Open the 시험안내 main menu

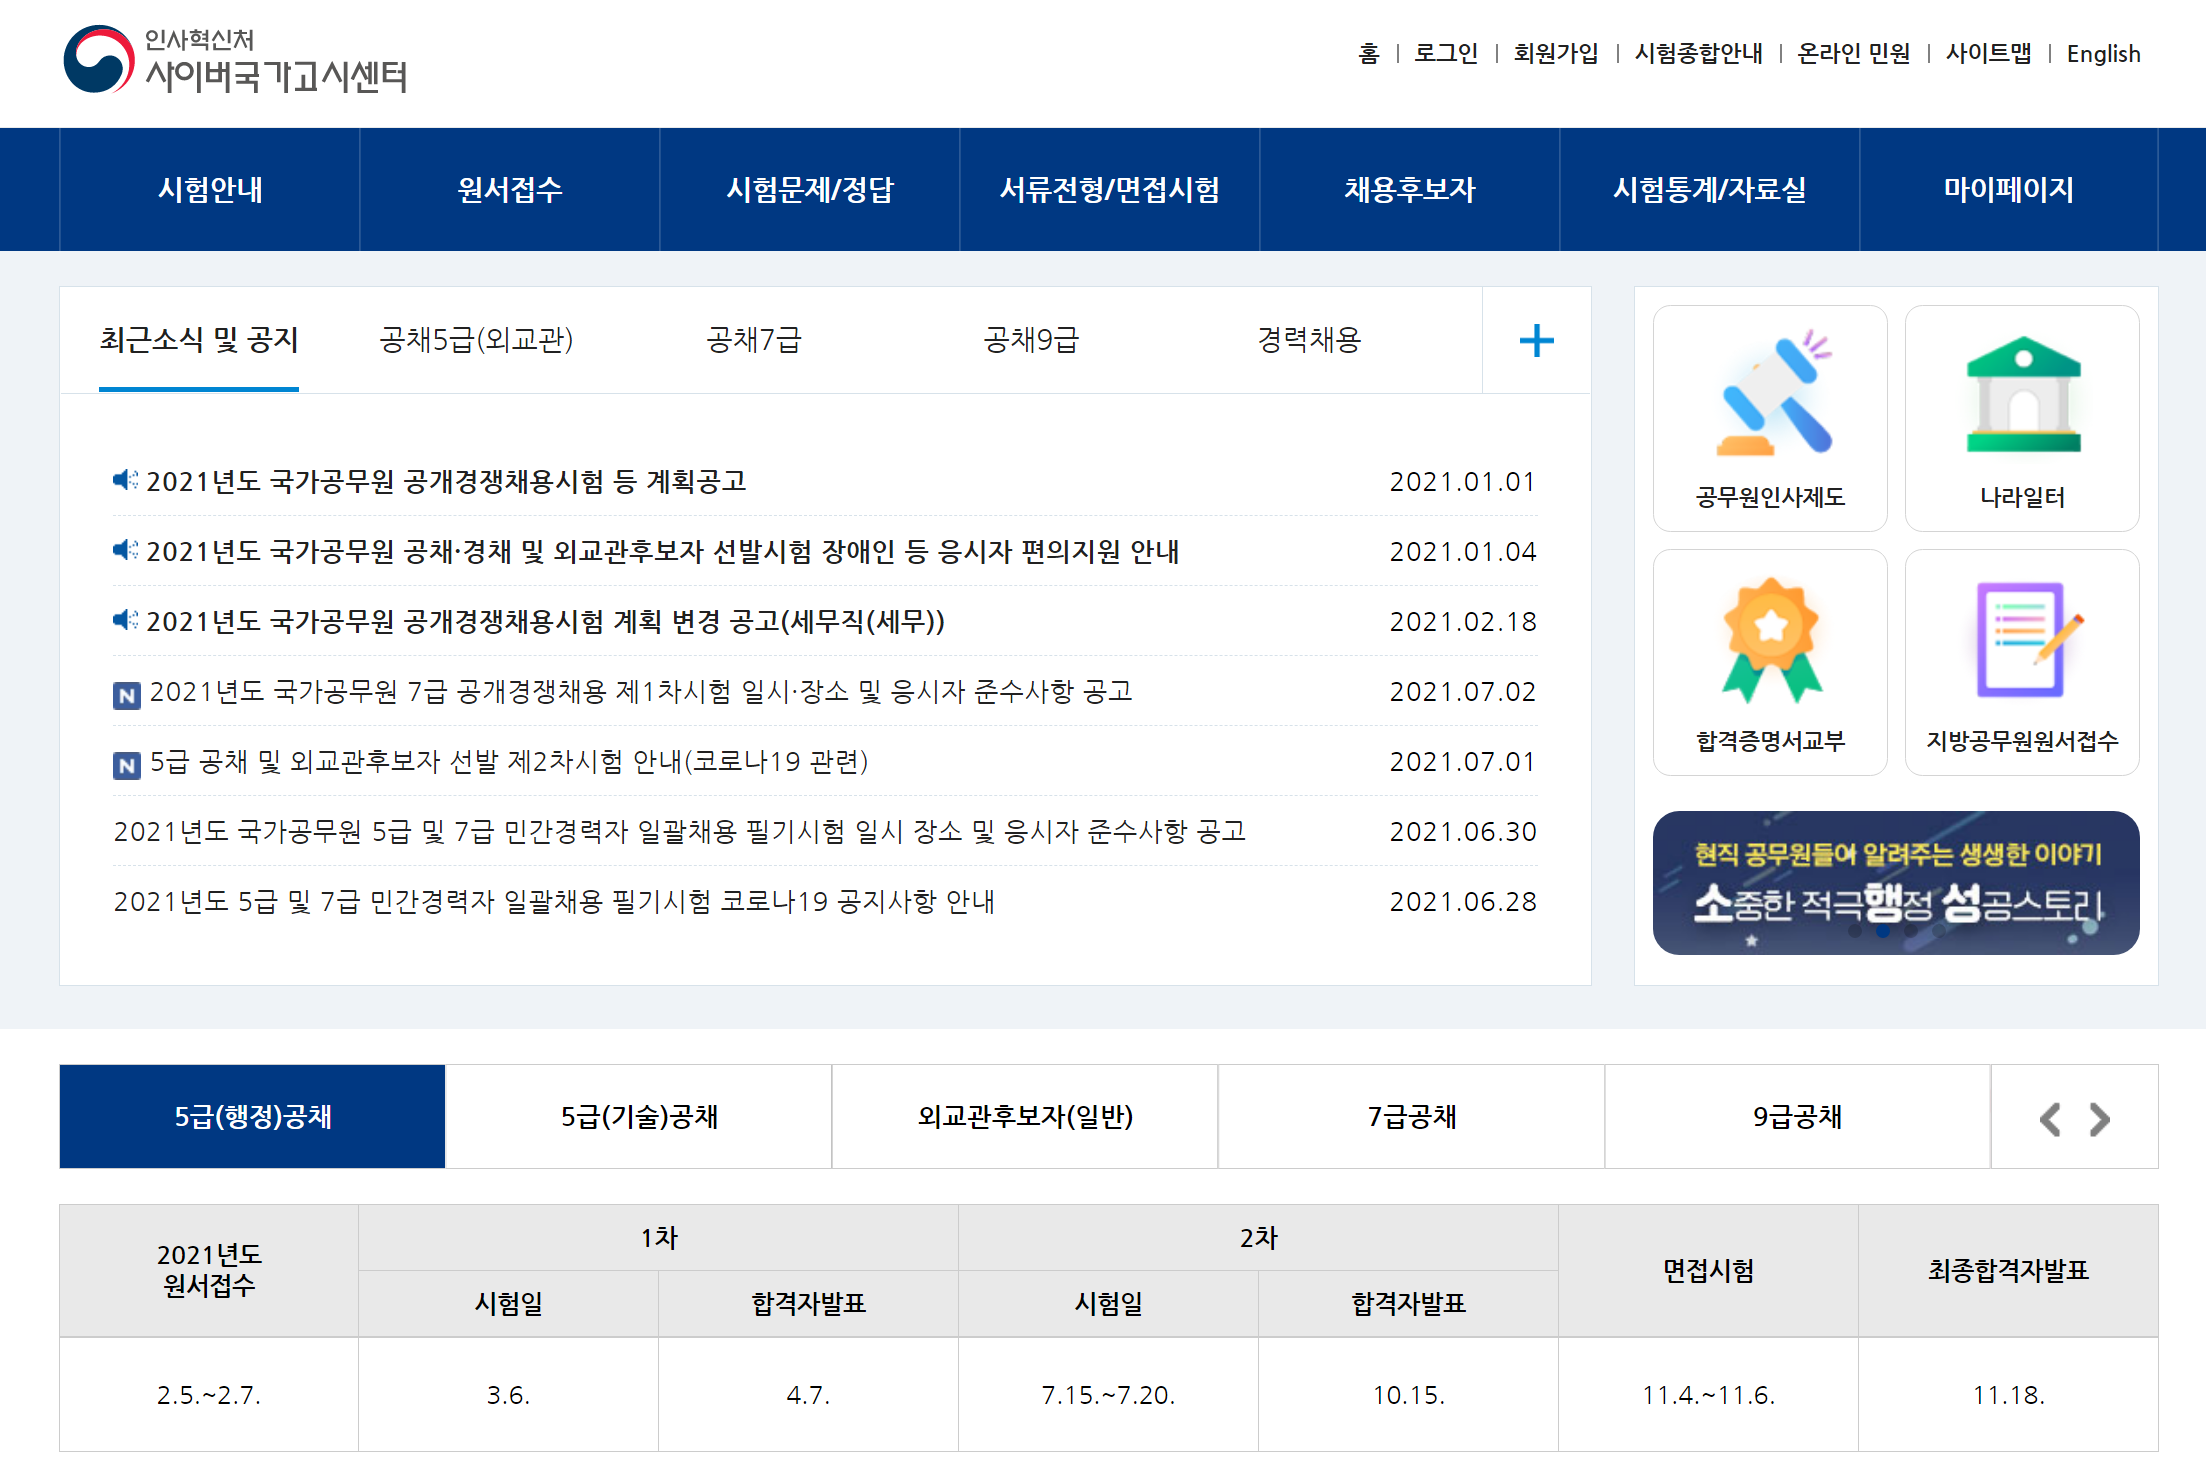(x=210, y=190)
